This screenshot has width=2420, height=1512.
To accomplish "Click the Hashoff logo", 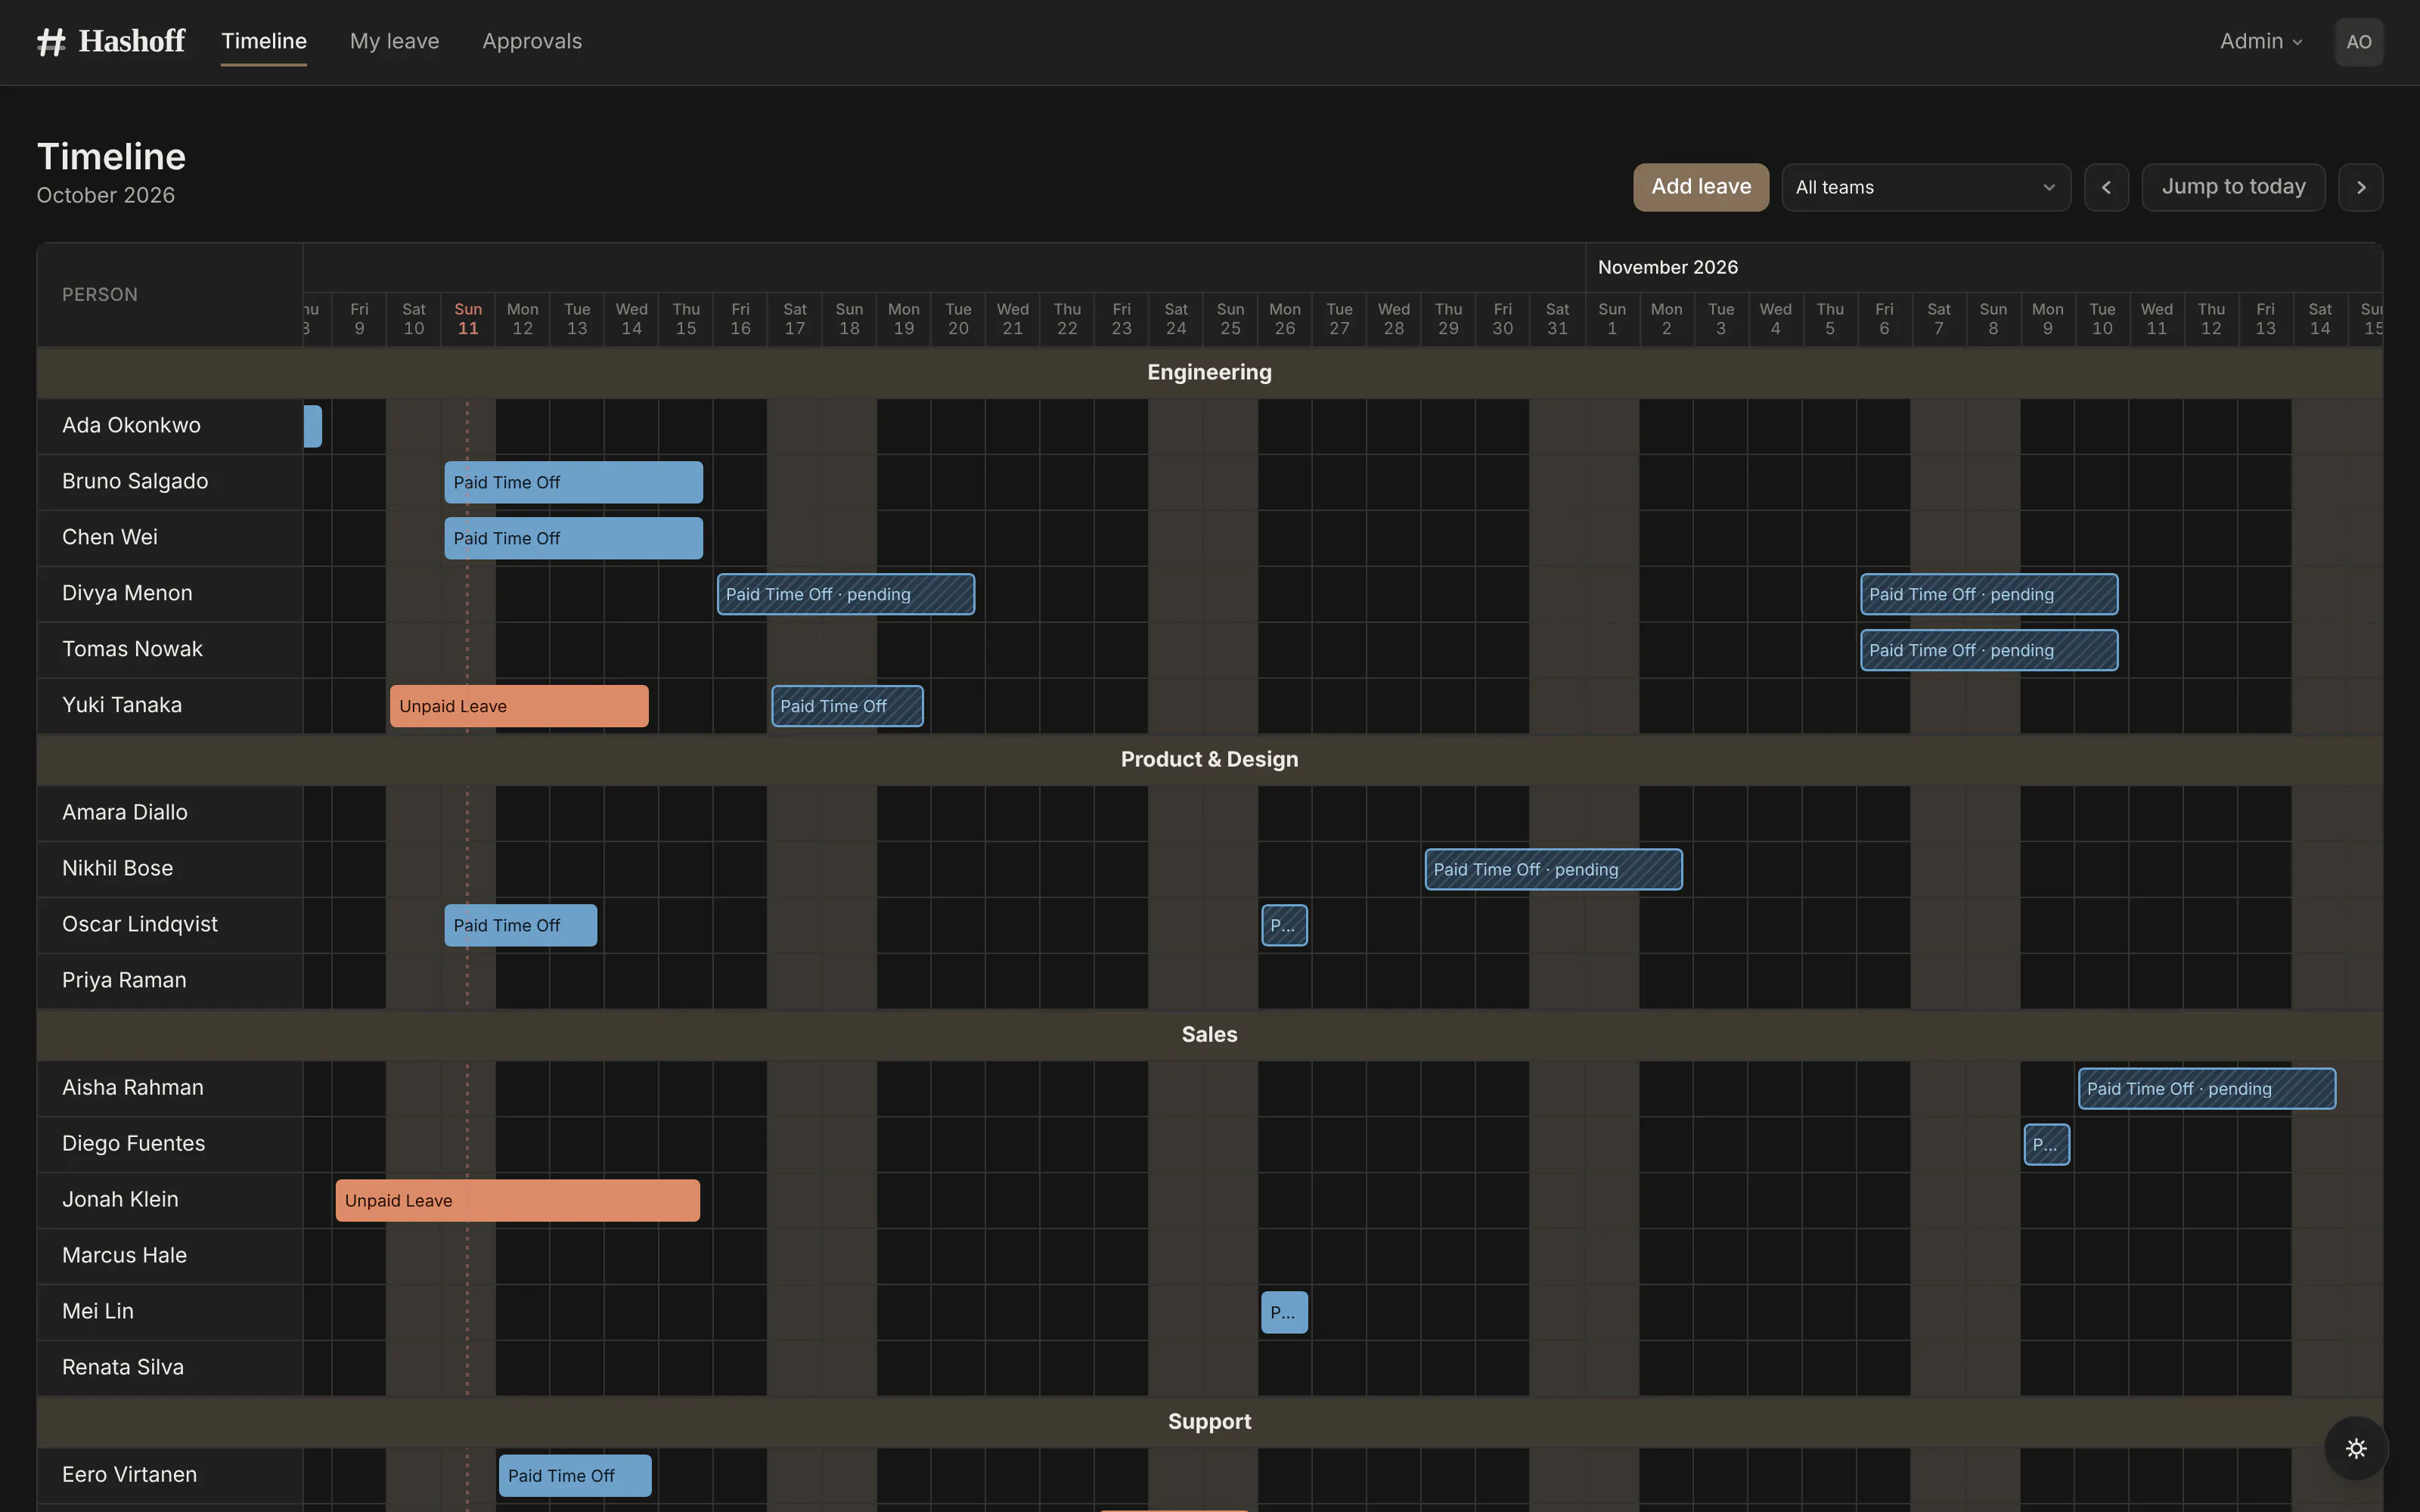I will (111, 41).
